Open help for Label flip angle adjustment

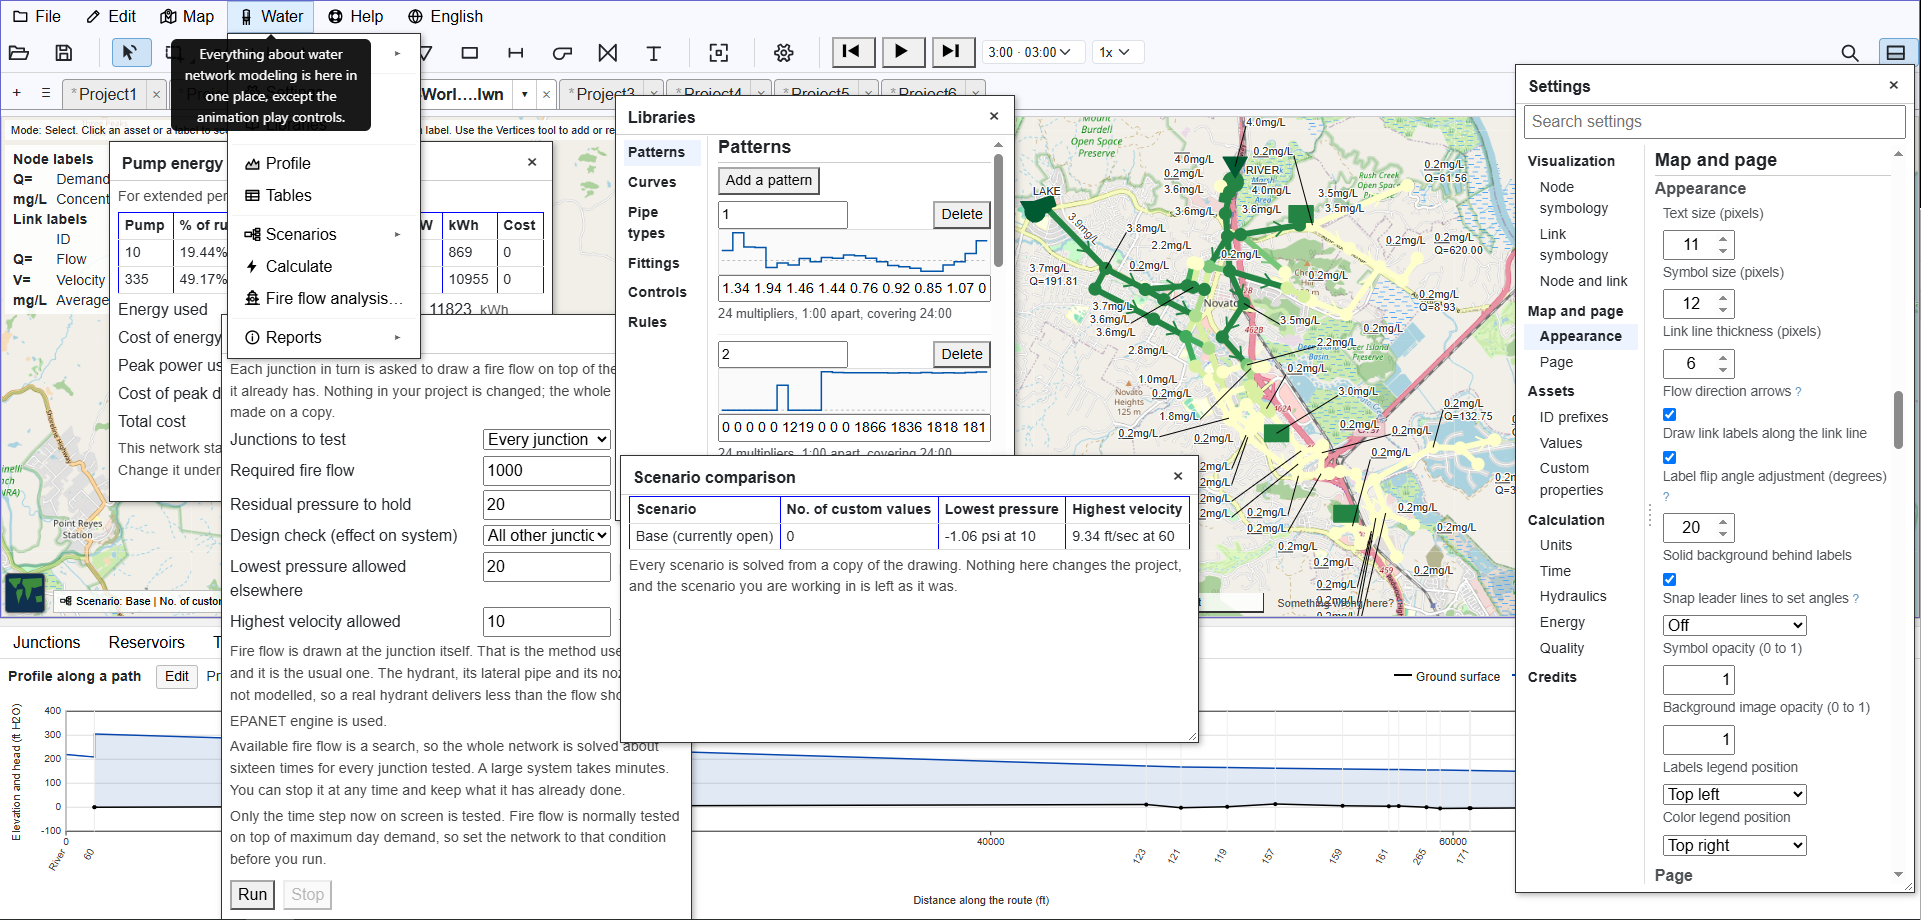coord(1666,497)
